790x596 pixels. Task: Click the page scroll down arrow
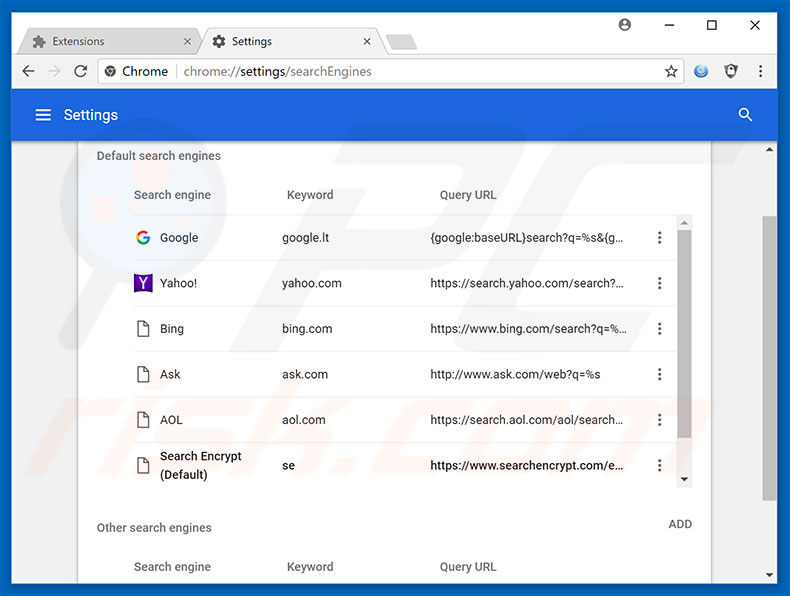769,575
